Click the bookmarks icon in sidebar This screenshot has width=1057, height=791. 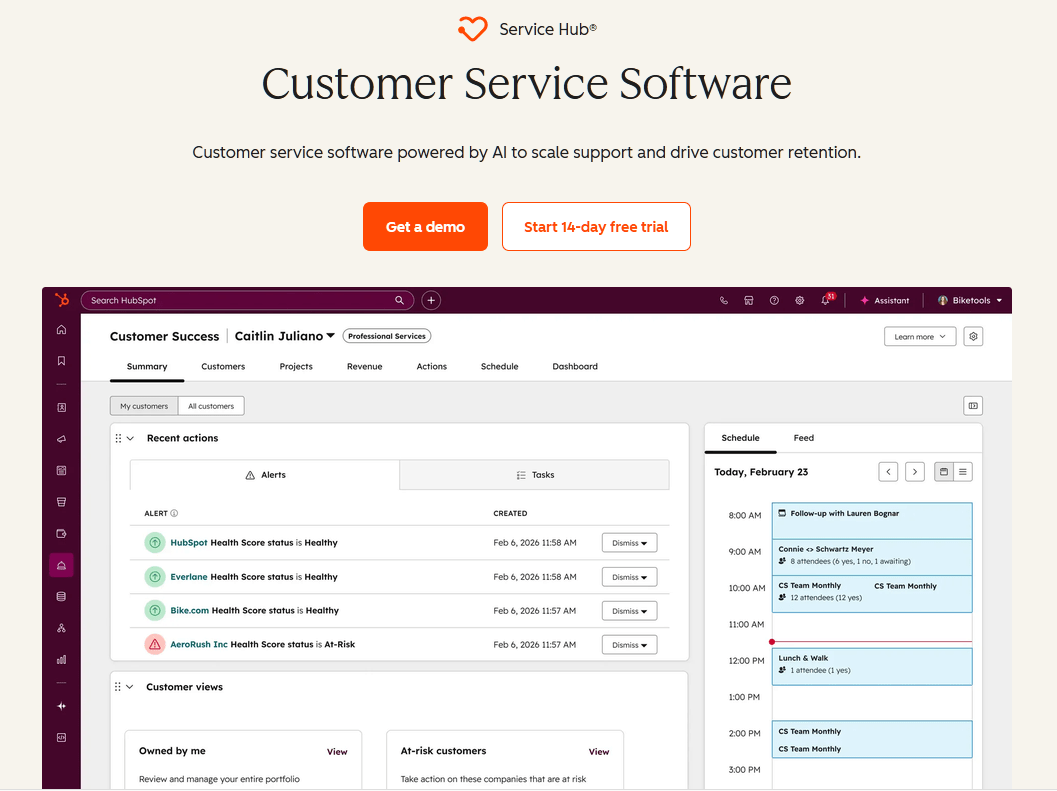61,361
